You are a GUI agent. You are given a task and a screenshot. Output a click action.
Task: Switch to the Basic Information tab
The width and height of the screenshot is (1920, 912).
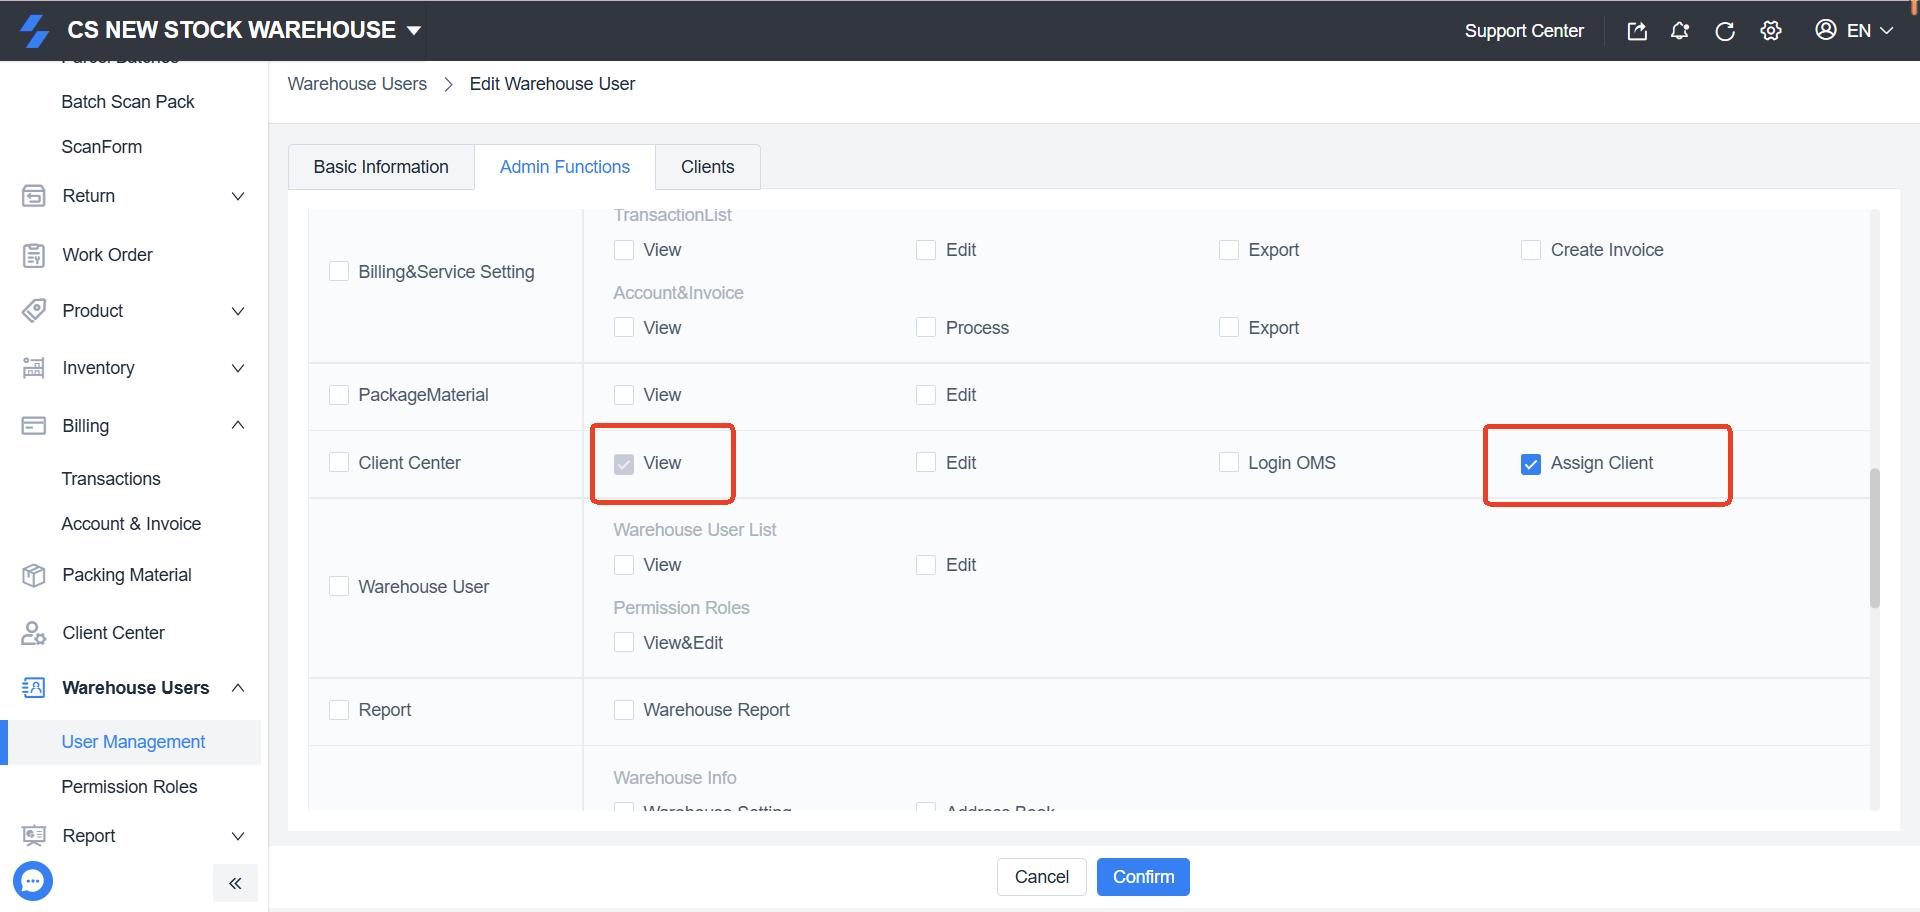coord(380,167)
